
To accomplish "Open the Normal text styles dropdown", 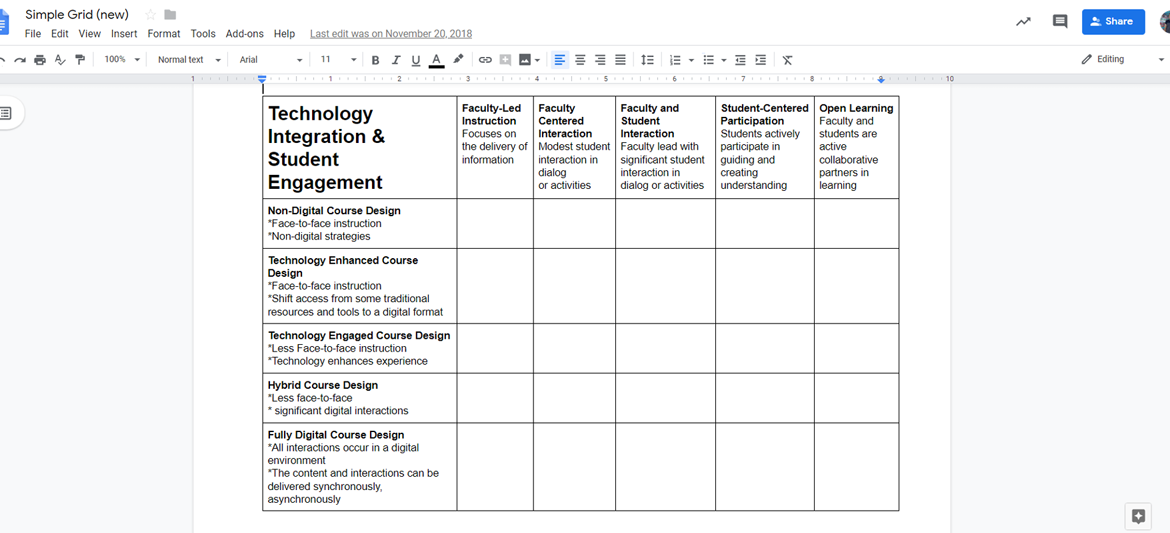I will (x=188, y=60).
